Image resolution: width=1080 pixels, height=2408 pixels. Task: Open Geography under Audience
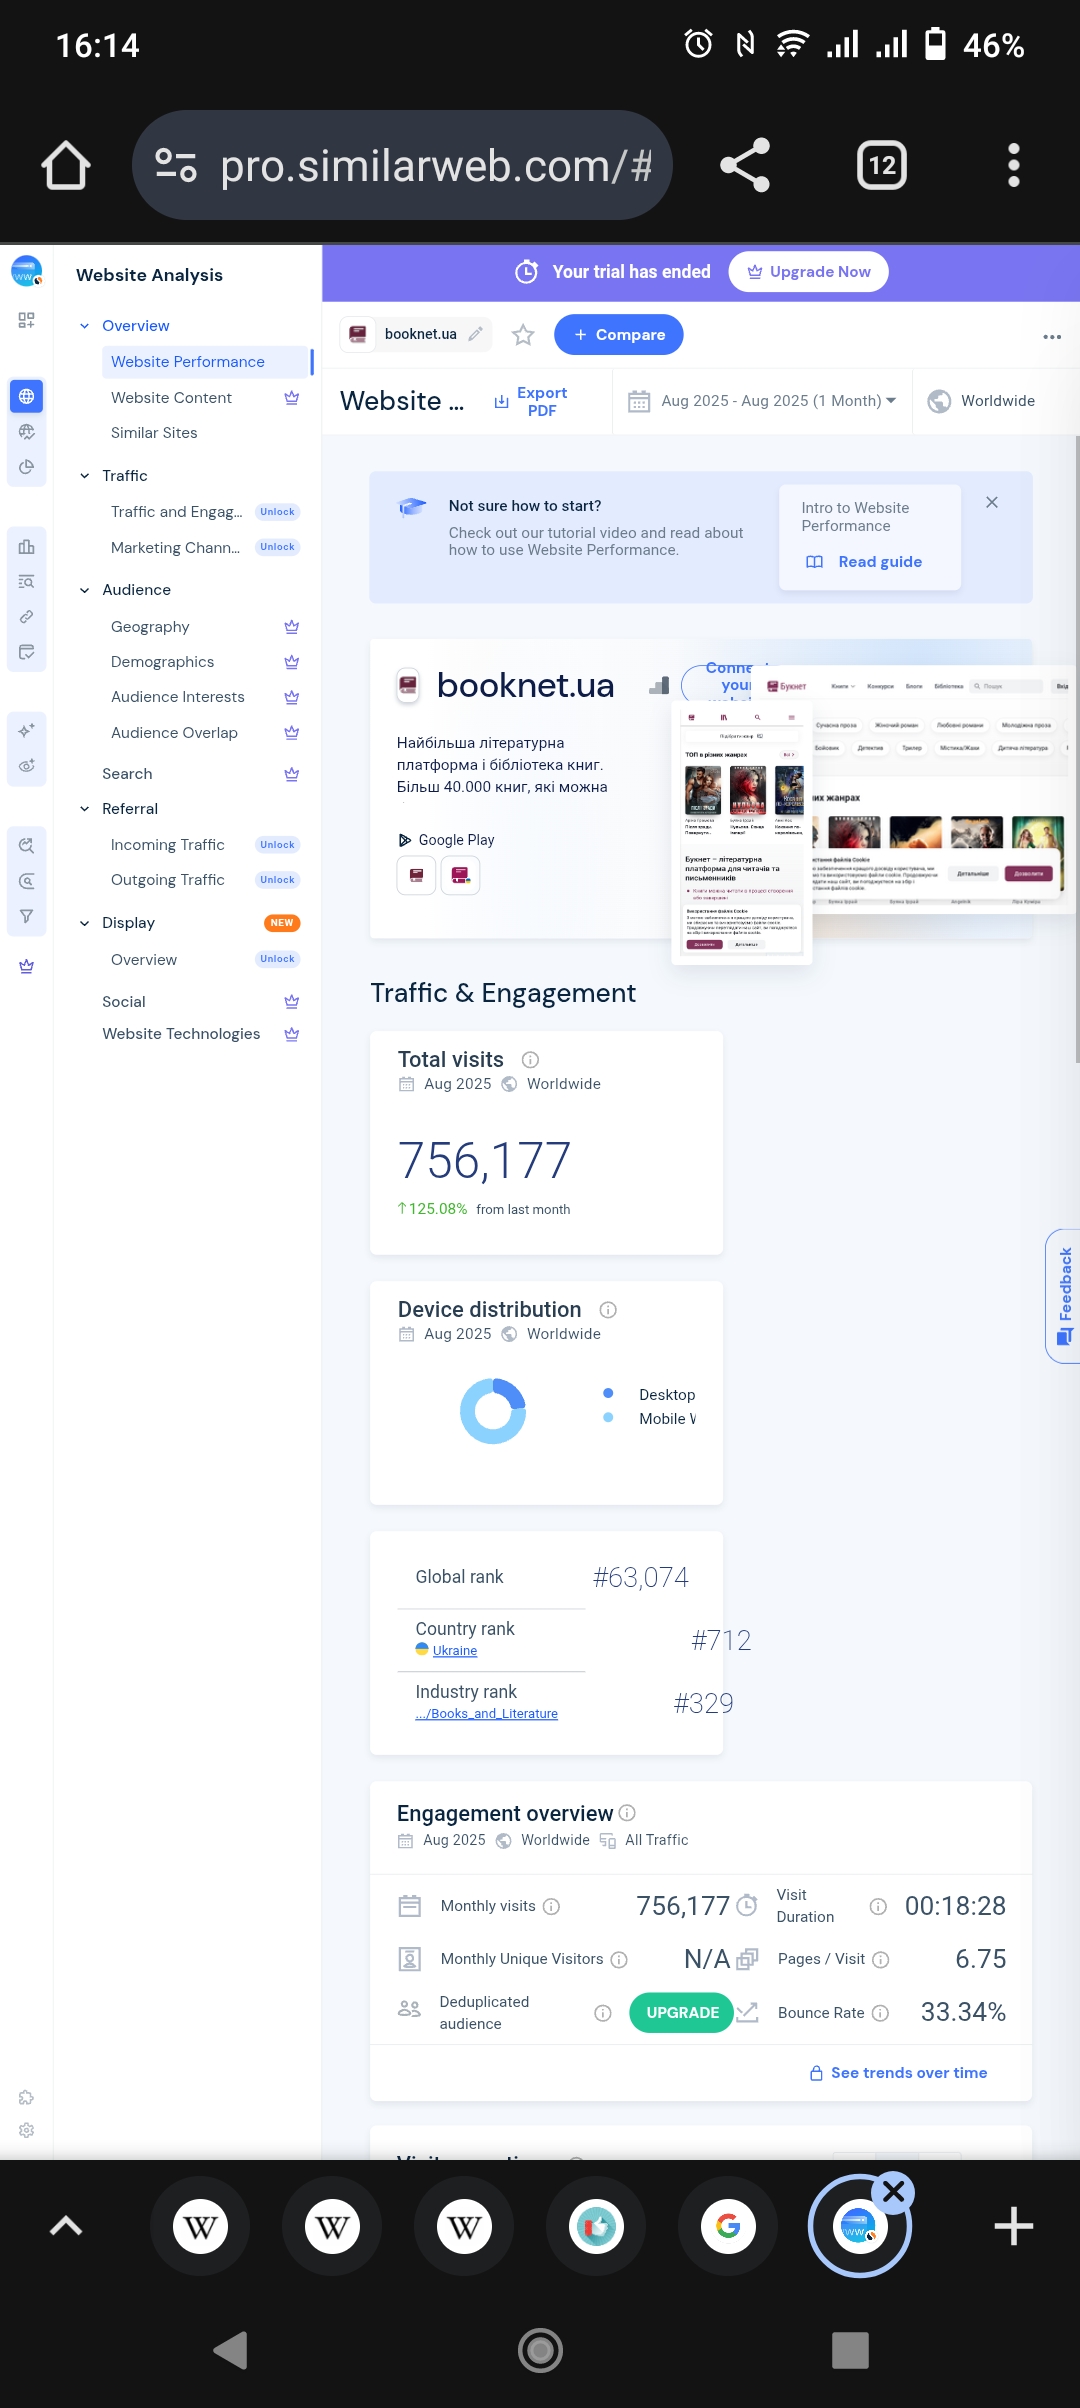point(150,627)
